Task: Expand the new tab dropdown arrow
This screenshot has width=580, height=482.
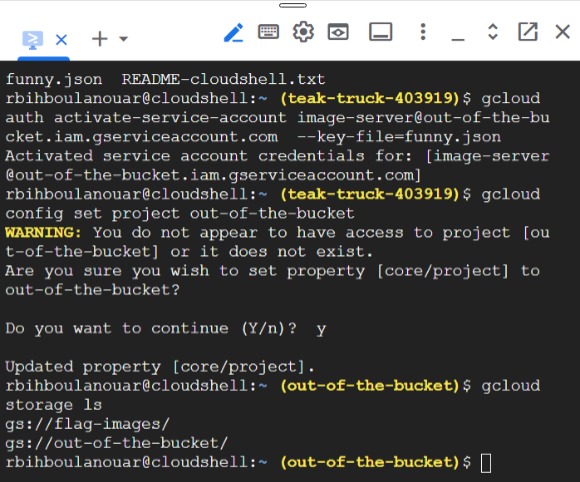Action: point(124,39)
